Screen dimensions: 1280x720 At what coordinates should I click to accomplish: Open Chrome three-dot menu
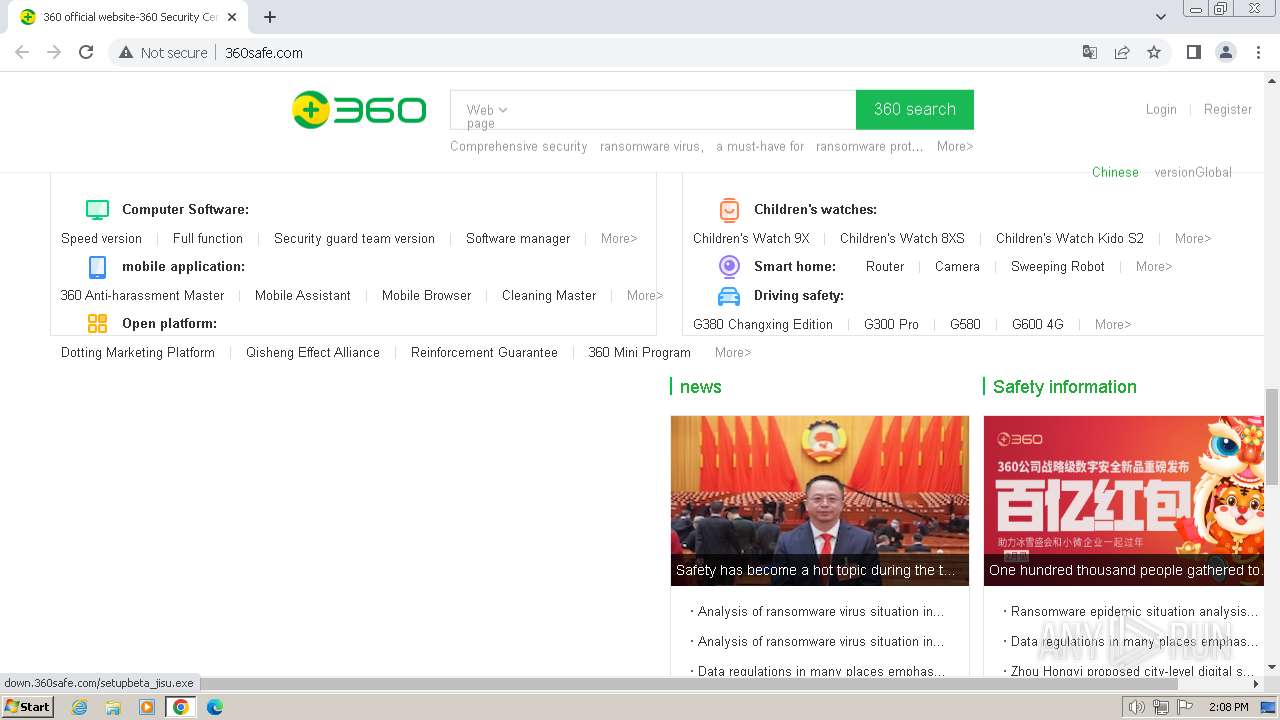[x=1258, y=52]
